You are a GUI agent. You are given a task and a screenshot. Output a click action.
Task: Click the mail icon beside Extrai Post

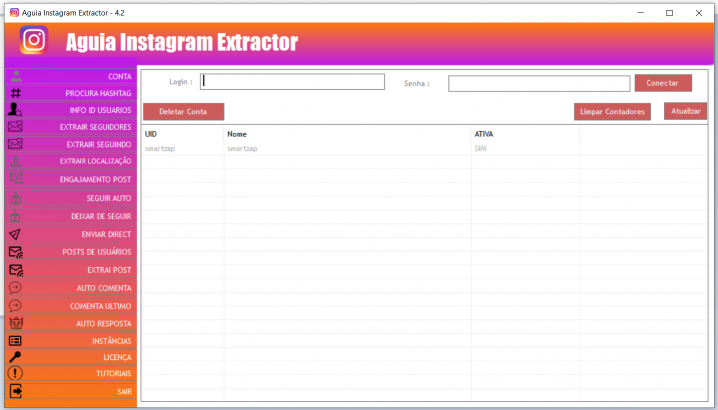pyautogui.click(x=16, y=270)
